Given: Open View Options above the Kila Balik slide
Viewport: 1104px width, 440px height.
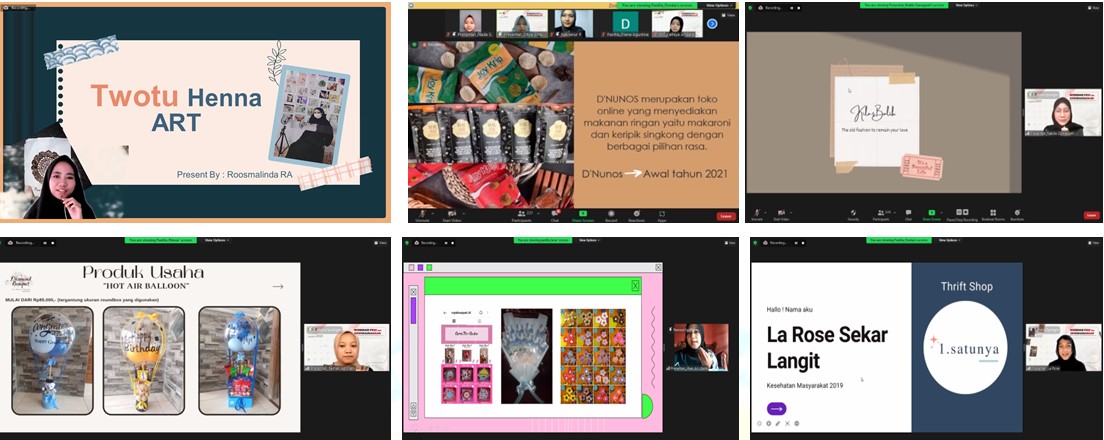Looking at the screenshot, I should (966, 4).
